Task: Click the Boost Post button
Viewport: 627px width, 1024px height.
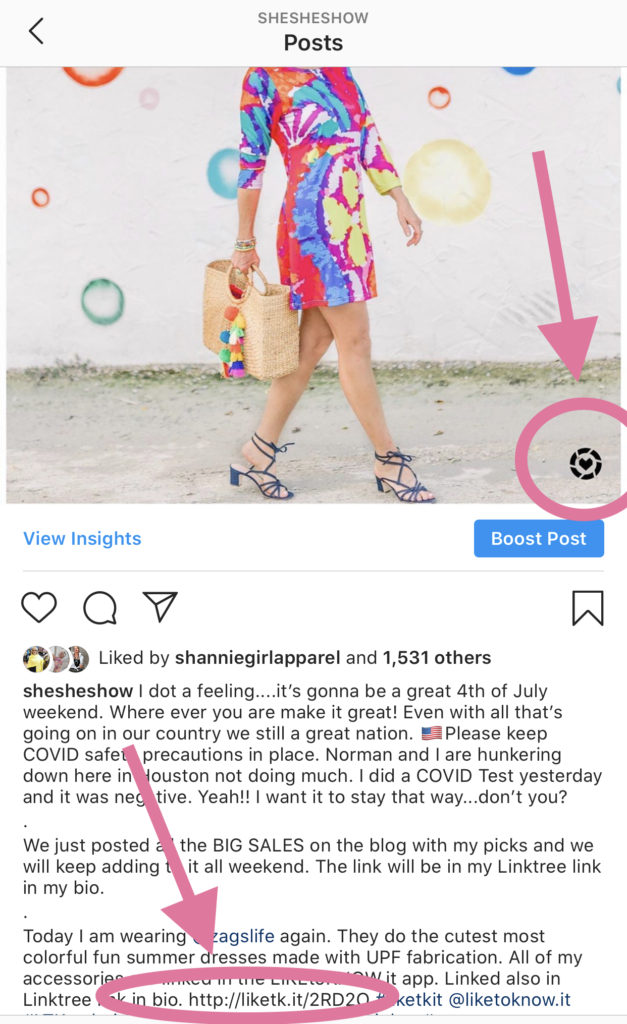Action: (539, 539)
